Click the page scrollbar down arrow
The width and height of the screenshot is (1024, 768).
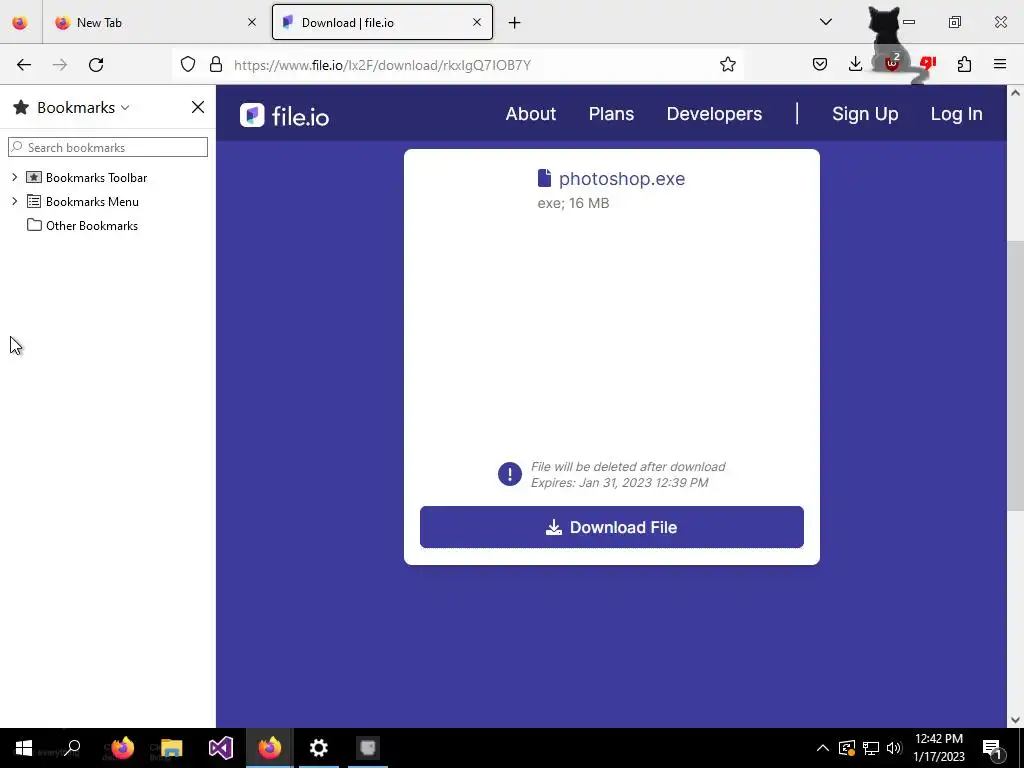(1015, 720)
